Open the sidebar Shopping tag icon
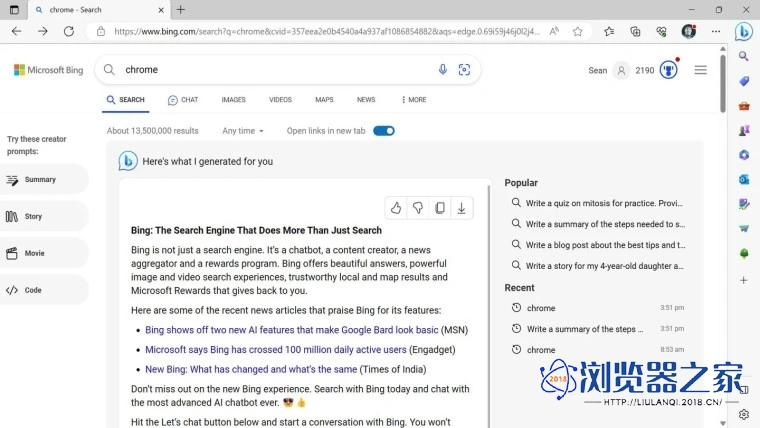This screenshot has width=760, height=428. [744, 81]
